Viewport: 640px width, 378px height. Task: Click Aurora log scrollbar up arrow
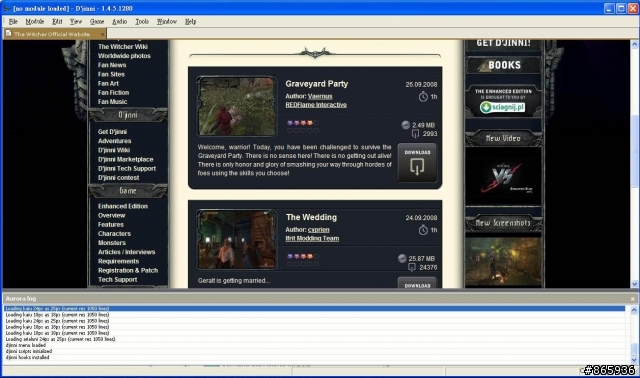[634, 310]
